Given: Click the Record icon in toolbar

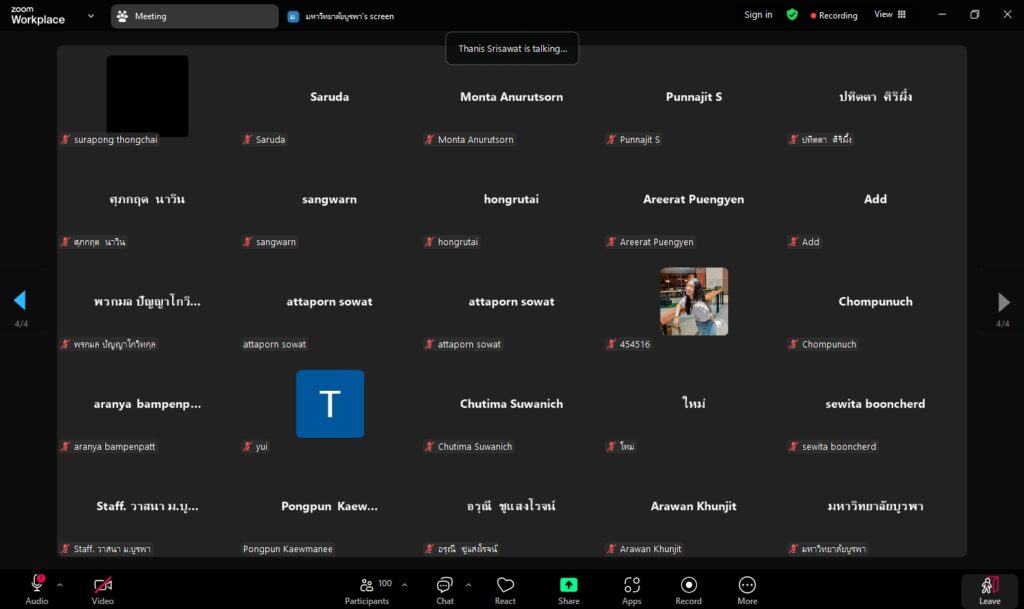Looking at the screenshot, I should (x=688, y=589).
